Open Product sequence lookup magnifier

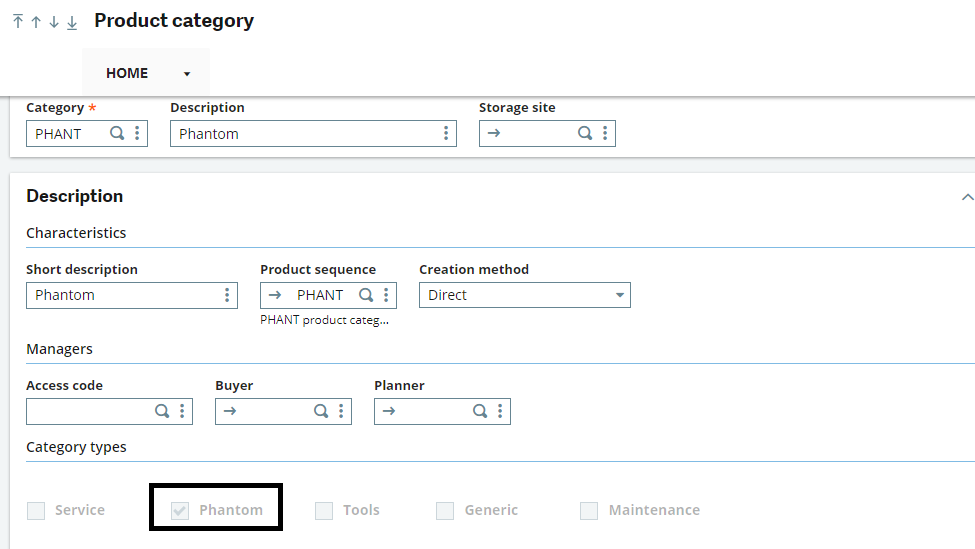click(366, 295)
